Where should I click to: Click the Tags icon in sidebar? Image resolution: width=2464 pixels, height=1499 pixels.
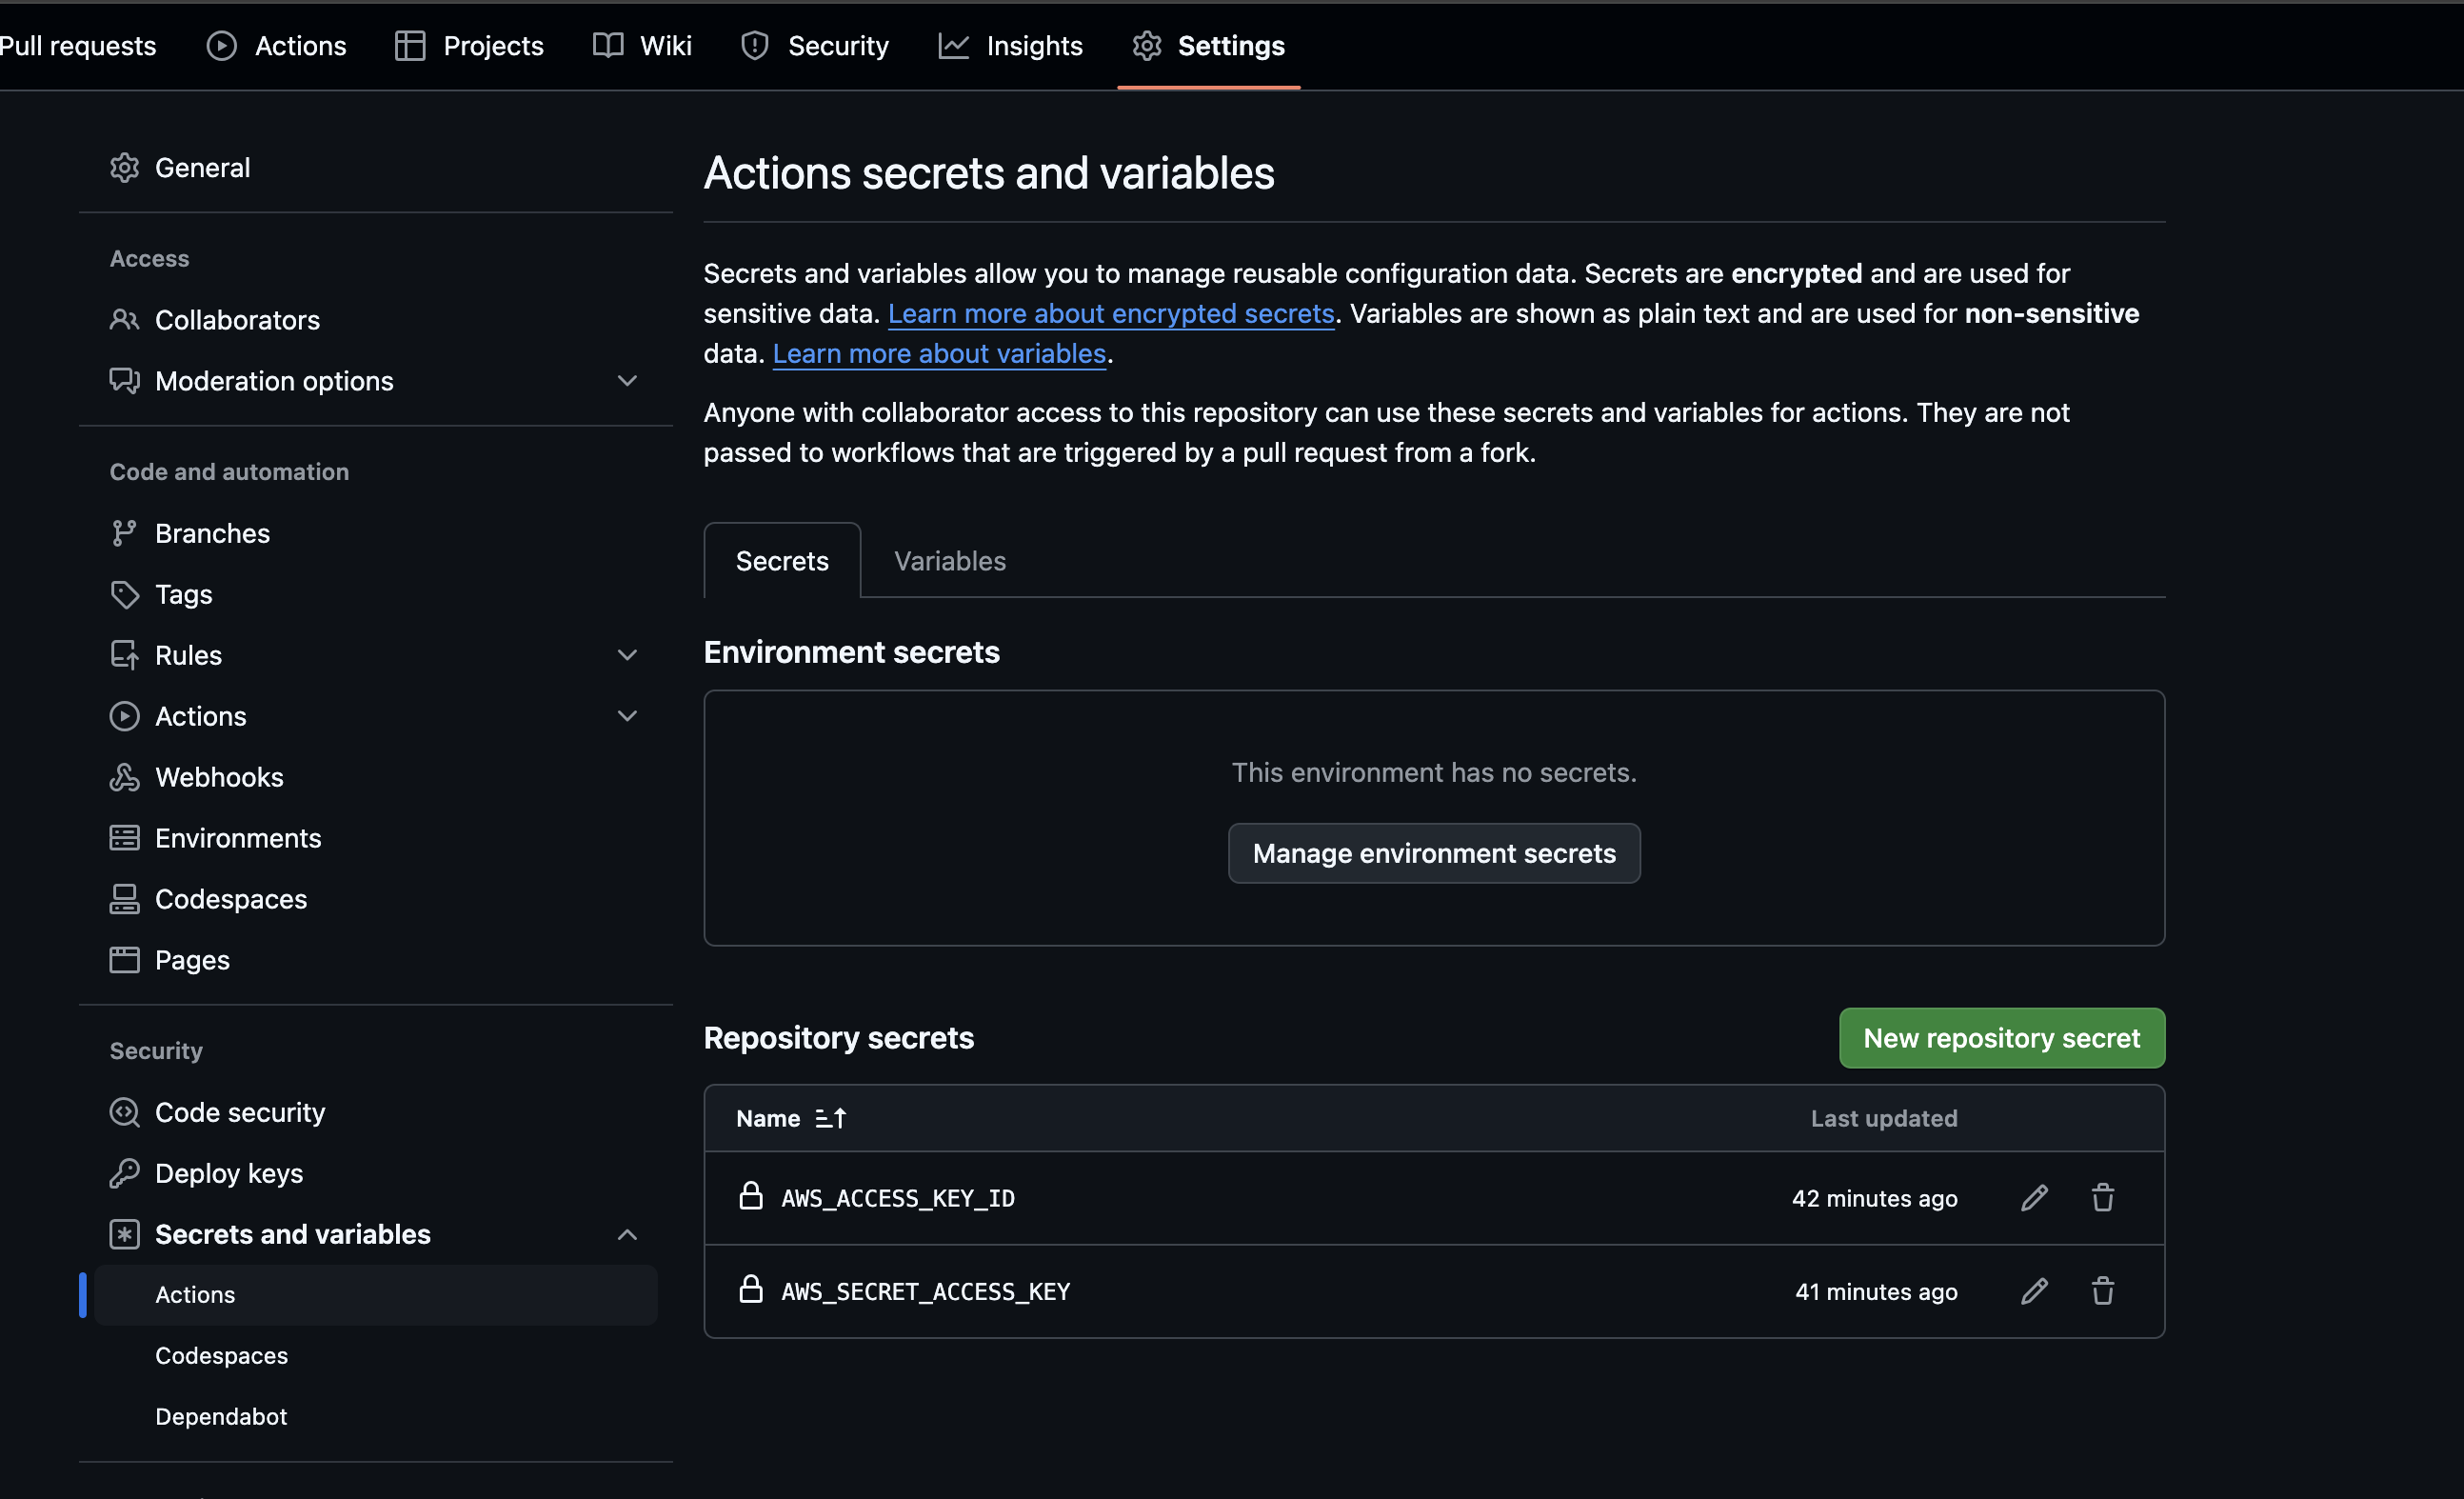[x=124, y=594]
